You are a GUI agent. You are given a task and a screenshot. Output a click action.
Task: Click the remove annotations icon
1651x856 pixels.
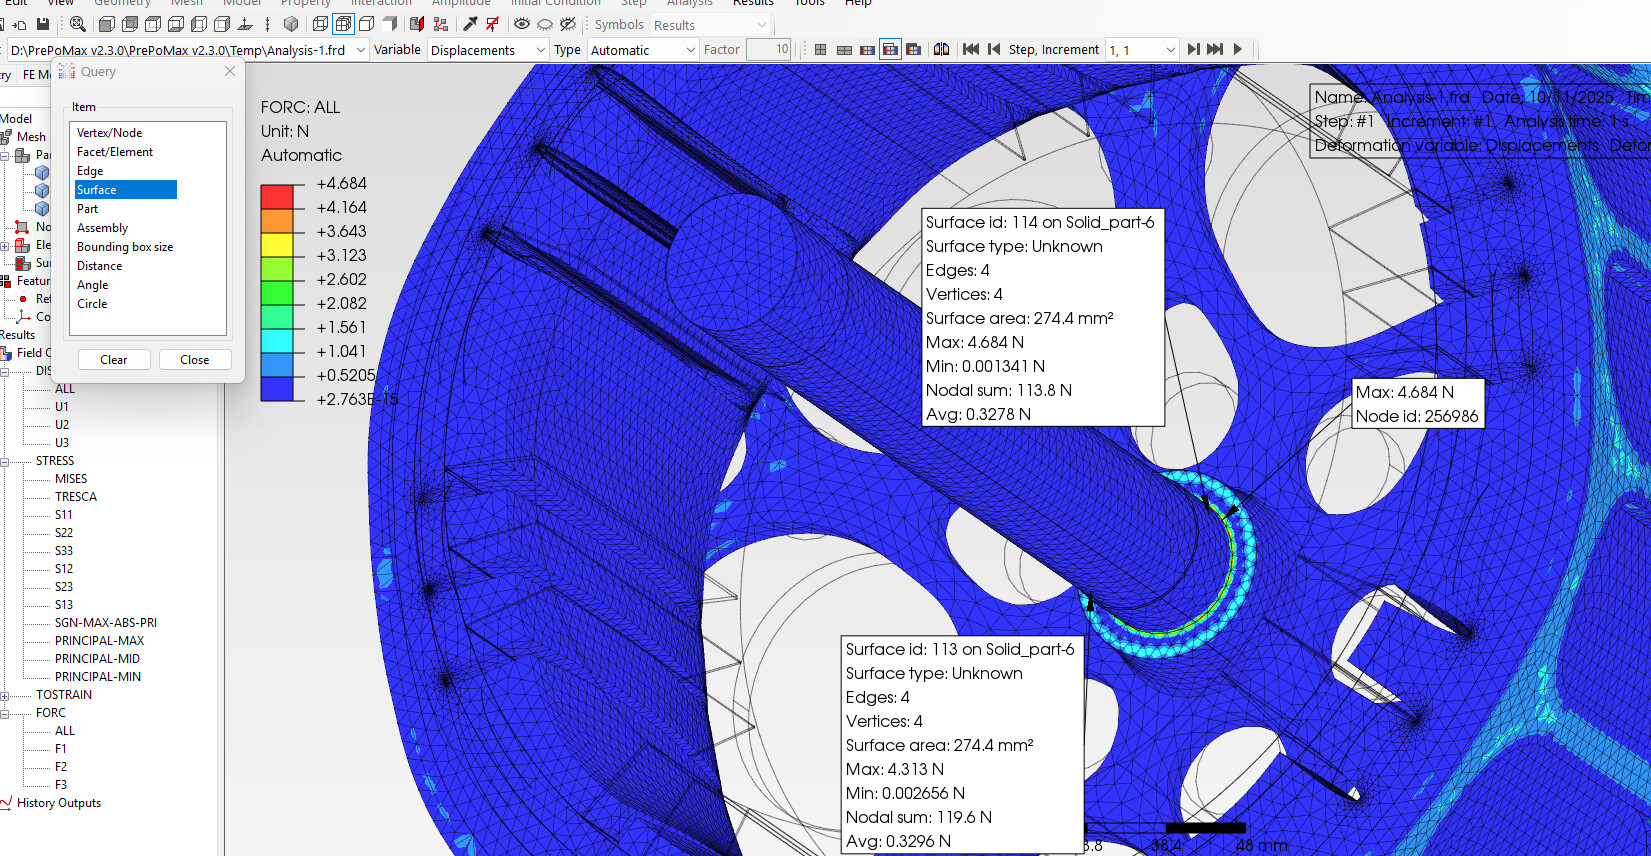492,24
